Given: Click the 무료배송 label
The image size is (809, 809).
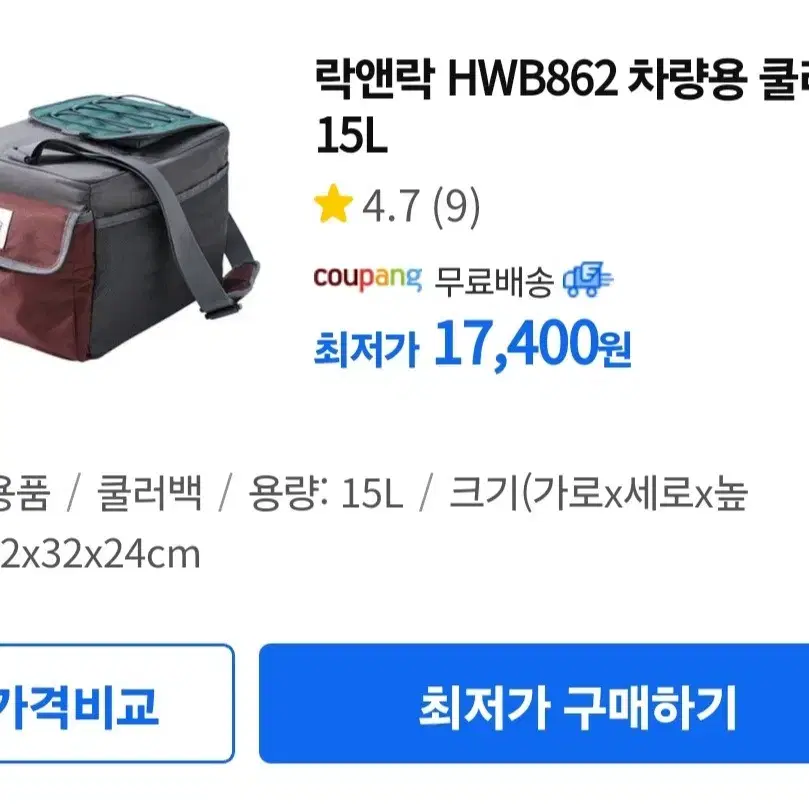Looking at the screenshot, I should click(494, 282).
